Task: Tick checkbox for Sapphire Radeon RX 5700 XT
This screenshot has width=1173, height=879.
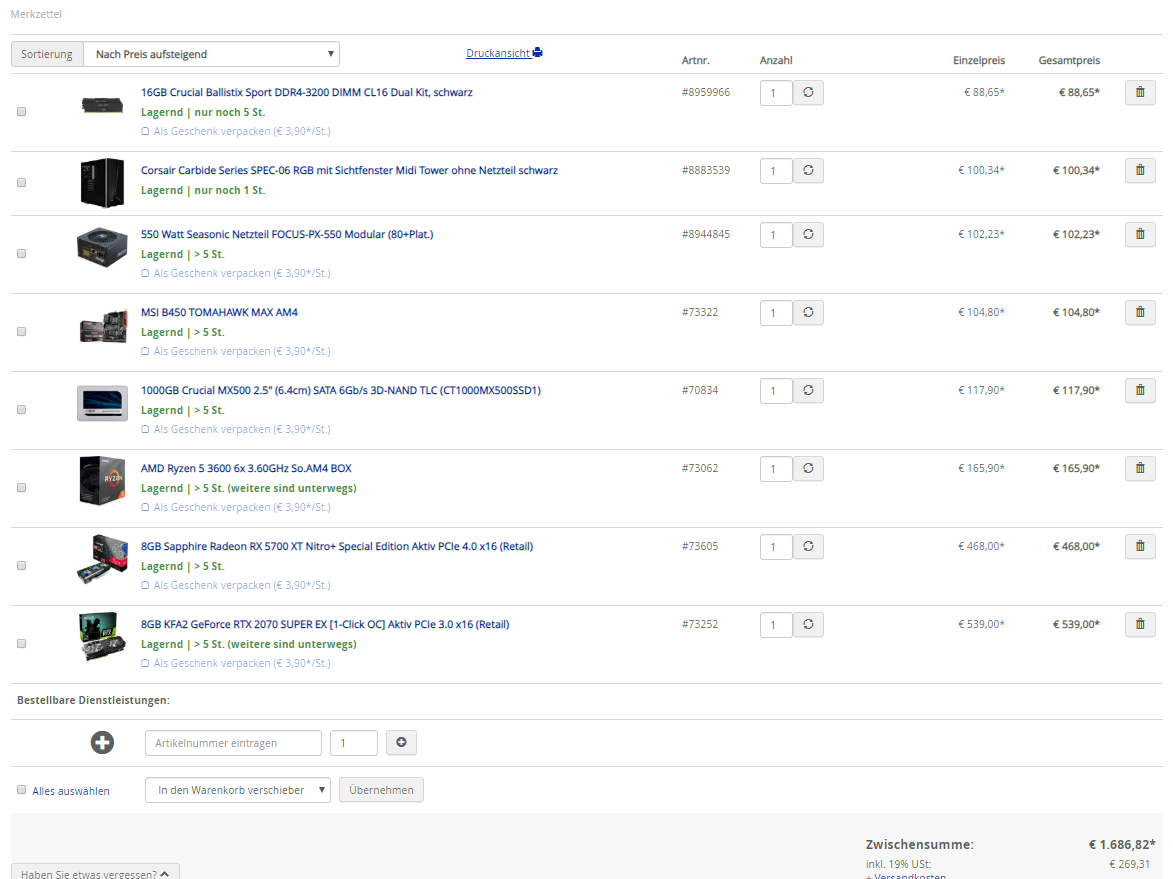Action: [x=22, y=566]
